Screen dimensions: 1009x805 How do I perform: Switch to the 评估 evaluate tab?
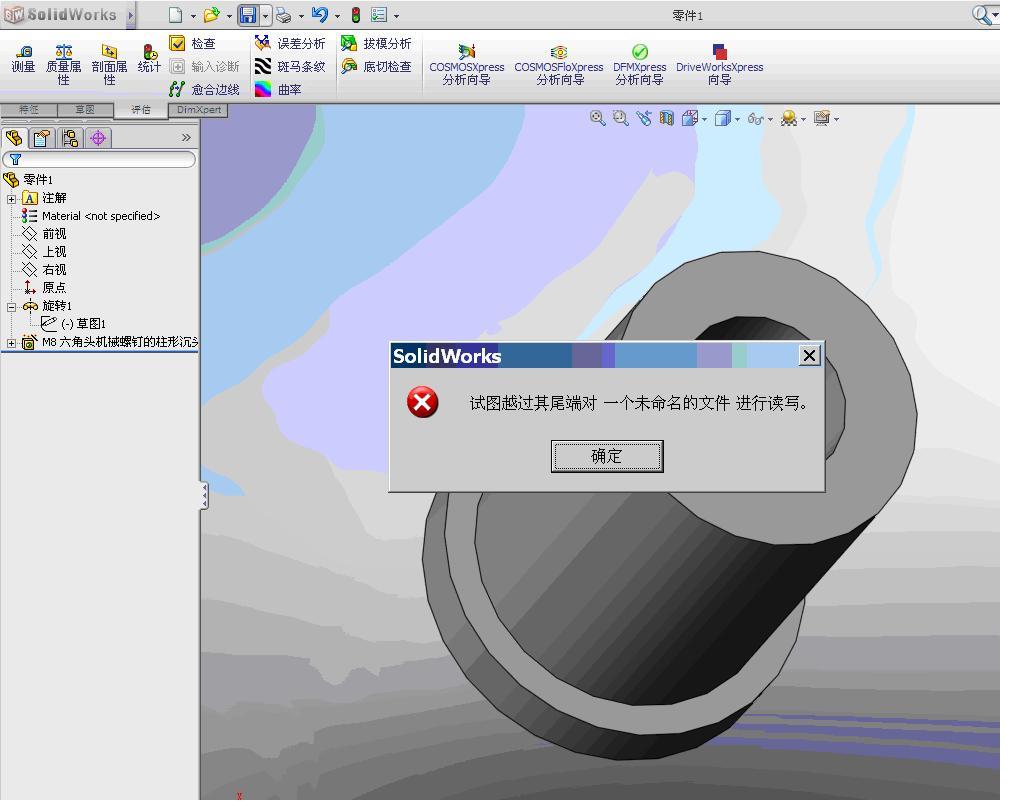click(141, 110)
